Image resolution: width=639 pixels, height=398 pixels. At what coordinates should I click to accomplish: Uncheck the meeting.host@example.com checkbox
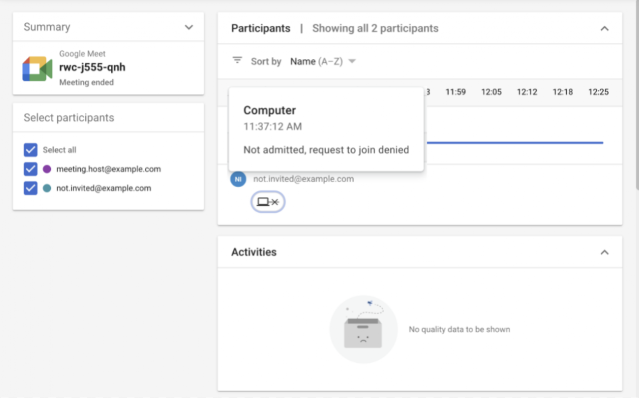[x=30, y=169]
